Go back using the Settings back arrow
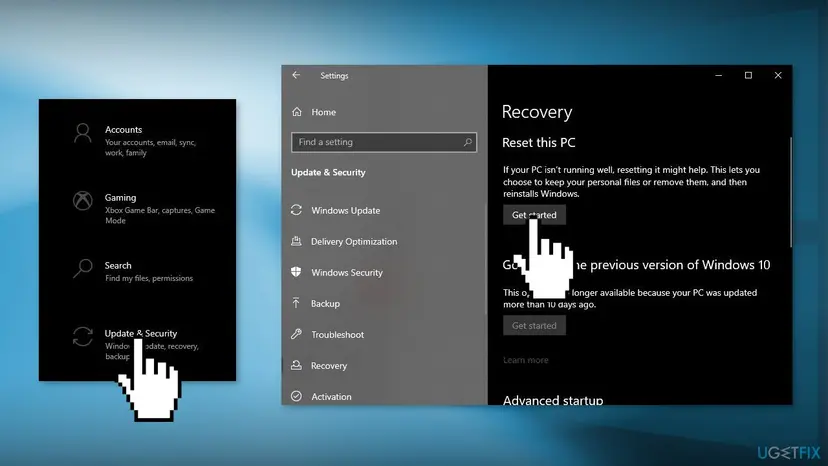 (x=296, y=76)
